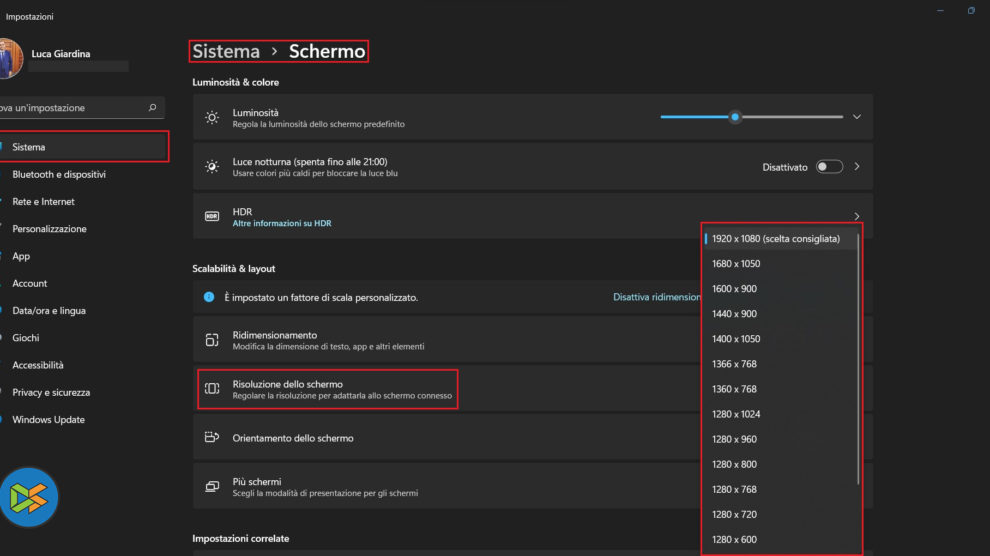Click the brightness slider handle
990x556 pixels.
point(735,117)
